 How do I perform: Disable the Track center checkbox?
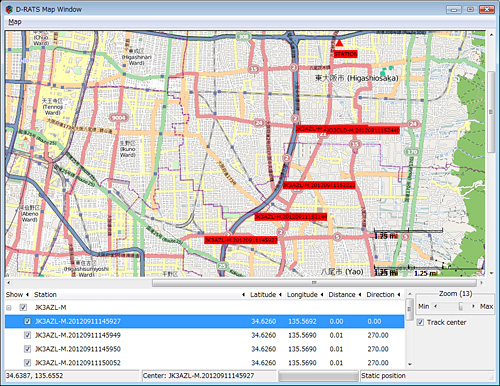click(421, 322)
